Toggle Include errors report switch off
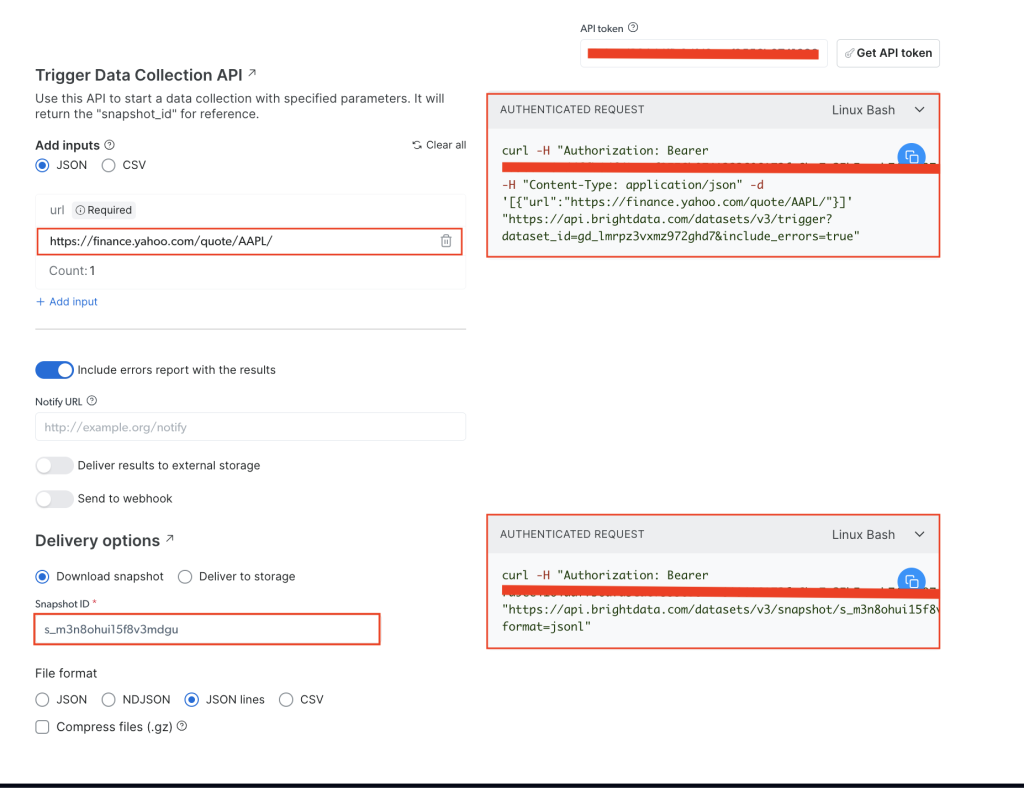1024x788 pixels. click(x=55, y=370)
